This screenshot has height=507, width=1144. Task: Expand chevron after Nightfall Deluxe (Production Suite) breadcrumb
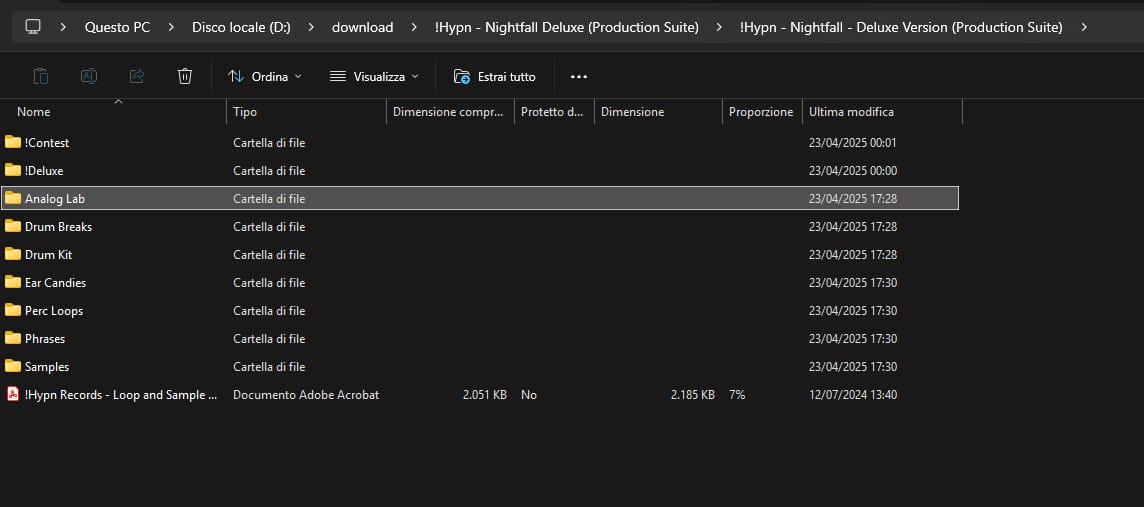719,28
